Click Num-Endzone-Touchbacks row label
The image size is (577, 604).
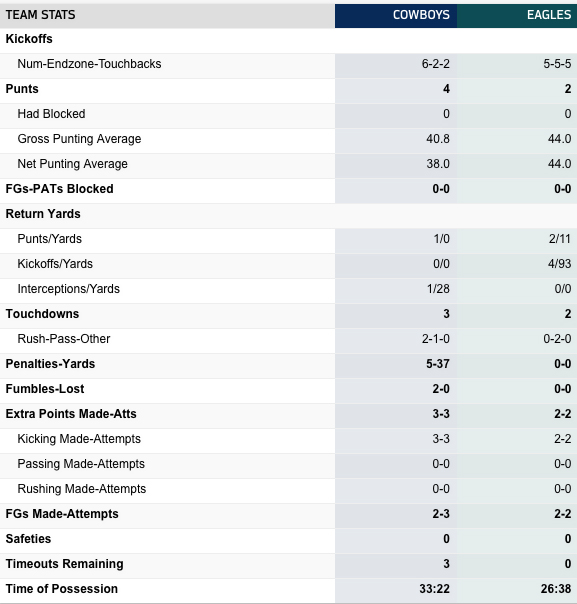pos(89,64)
